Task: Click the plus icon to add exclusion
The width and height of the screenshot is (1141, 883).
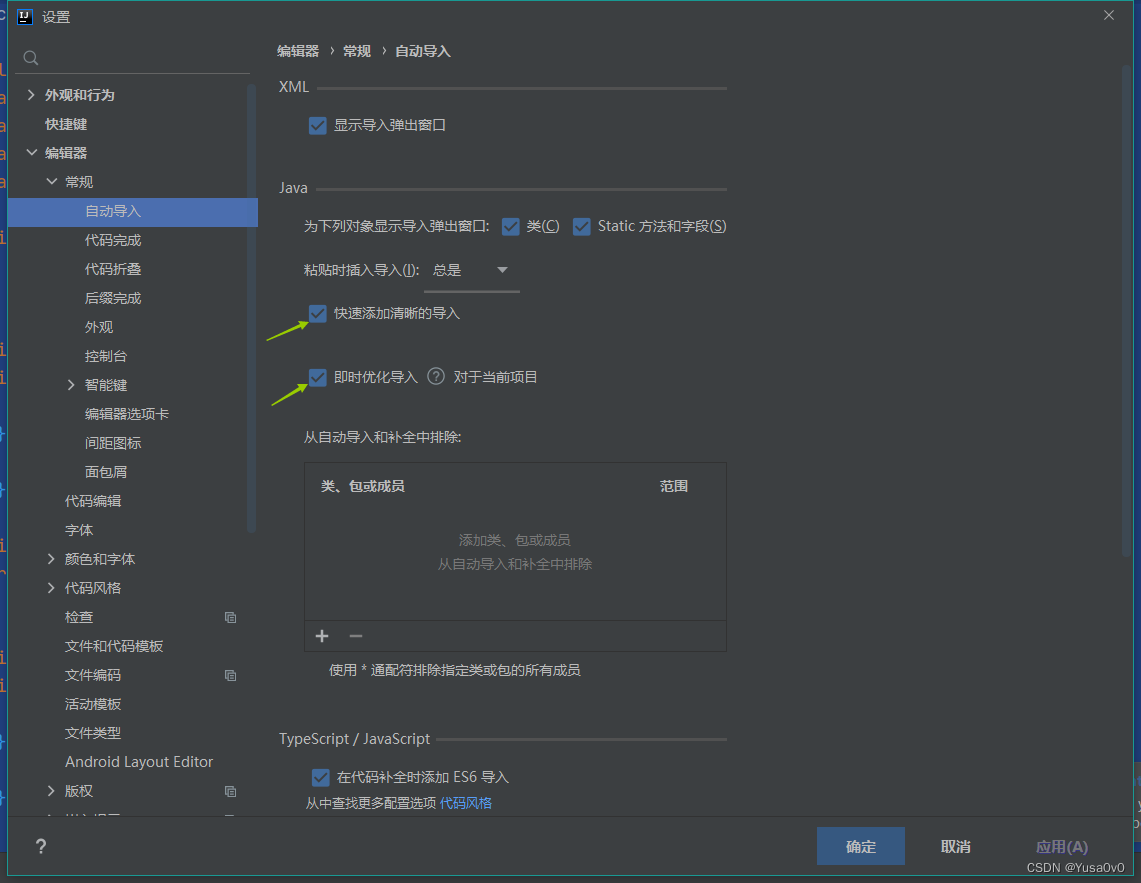Action: (322, 636)
